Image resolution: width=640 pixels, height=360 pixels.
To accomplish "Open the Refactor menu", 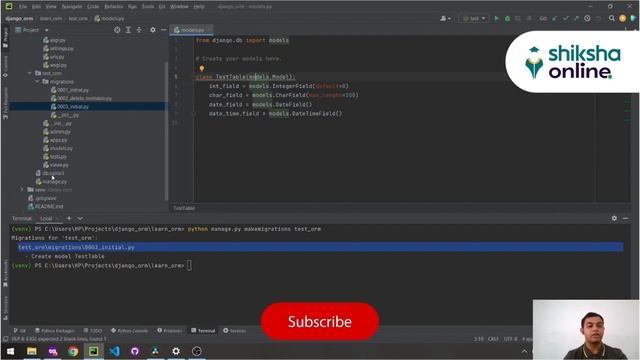I will (x=114, y=7).
